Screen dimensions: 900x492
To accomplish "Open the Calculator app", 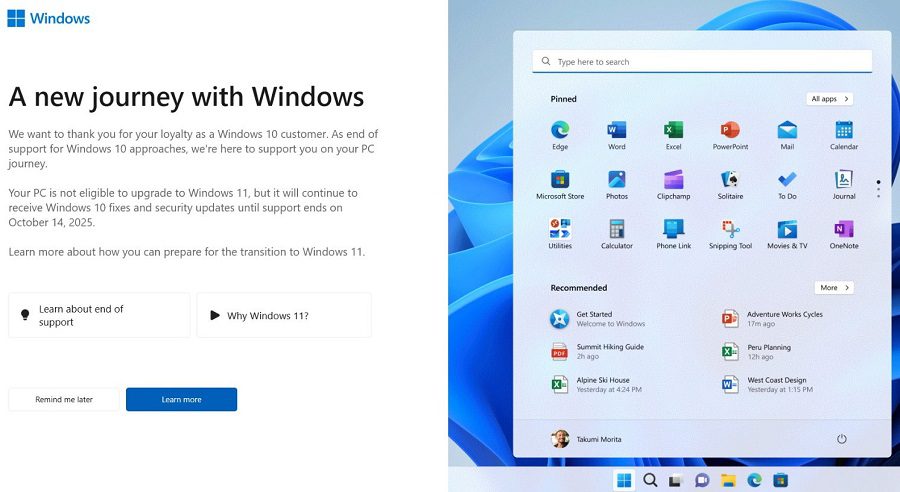I will point(616,234).
